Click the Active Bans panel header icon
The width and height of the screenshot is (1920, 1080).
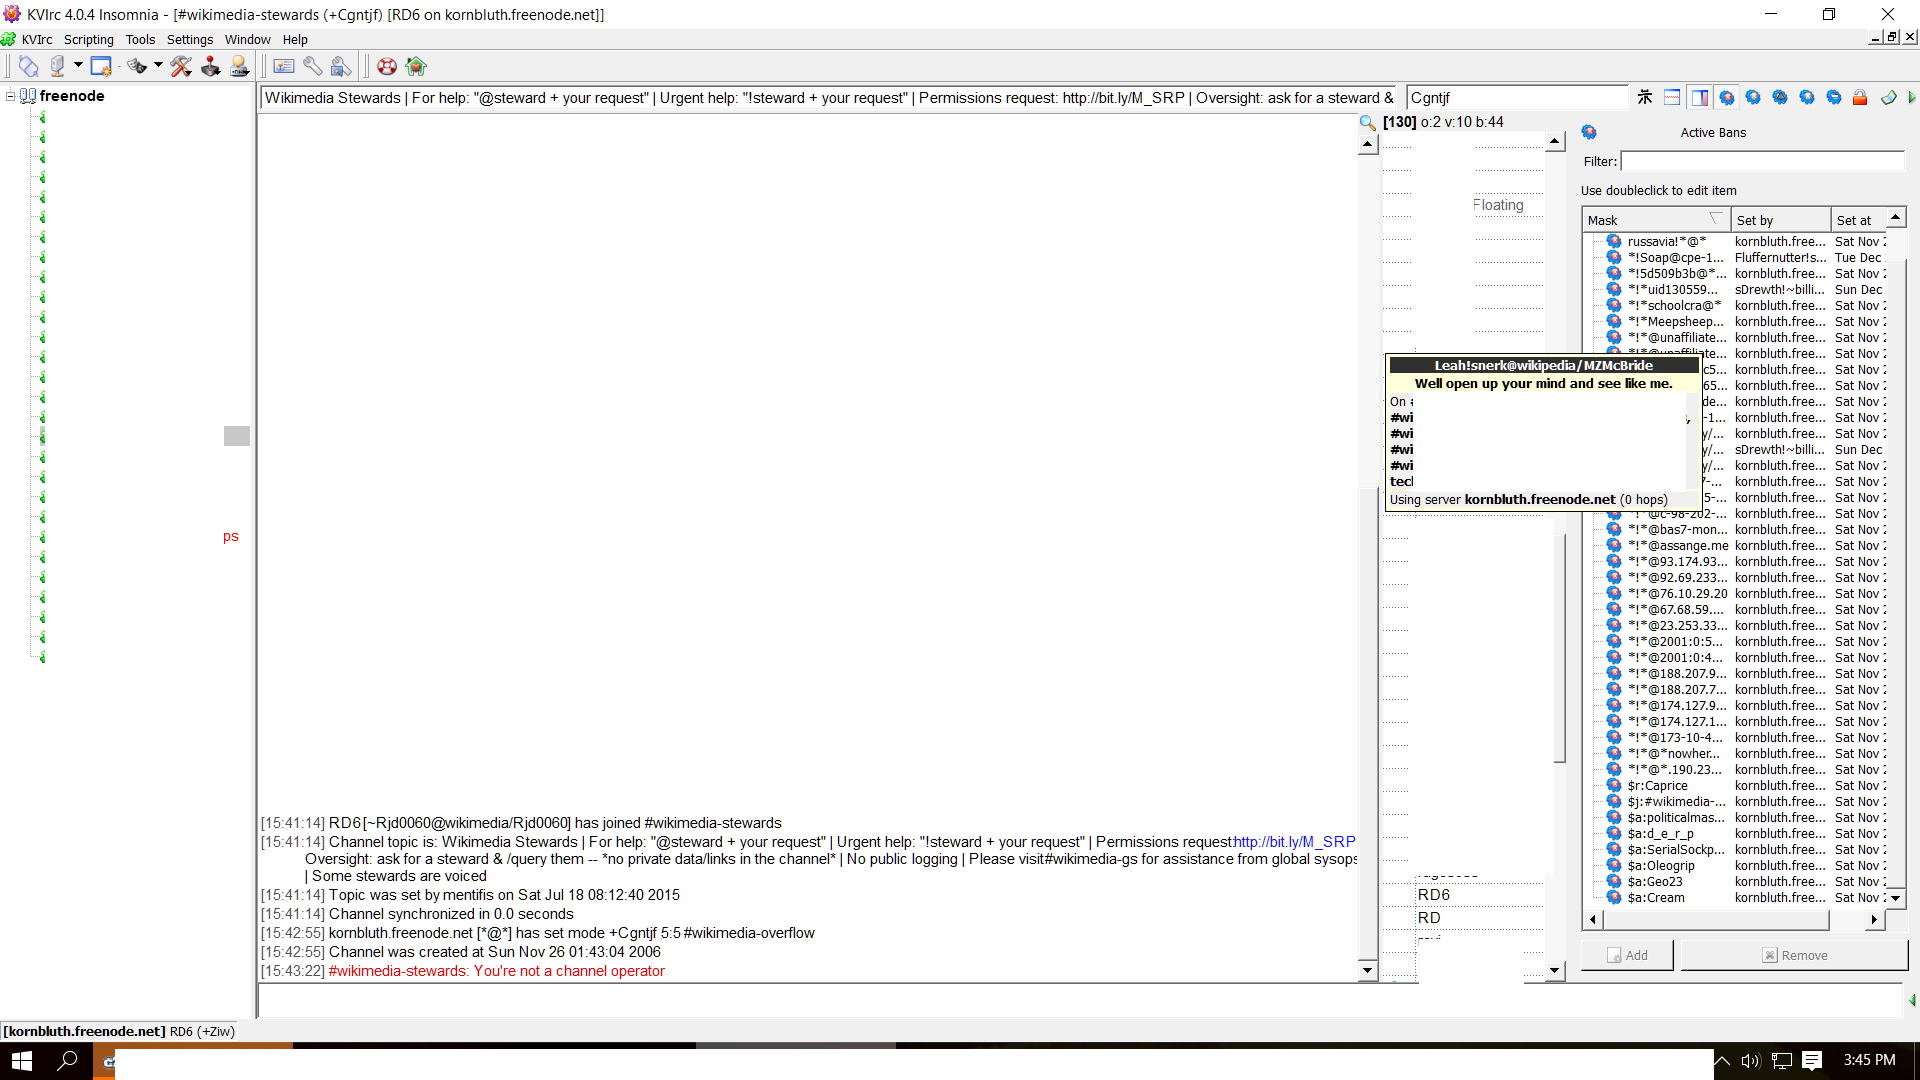[1589, 132]
